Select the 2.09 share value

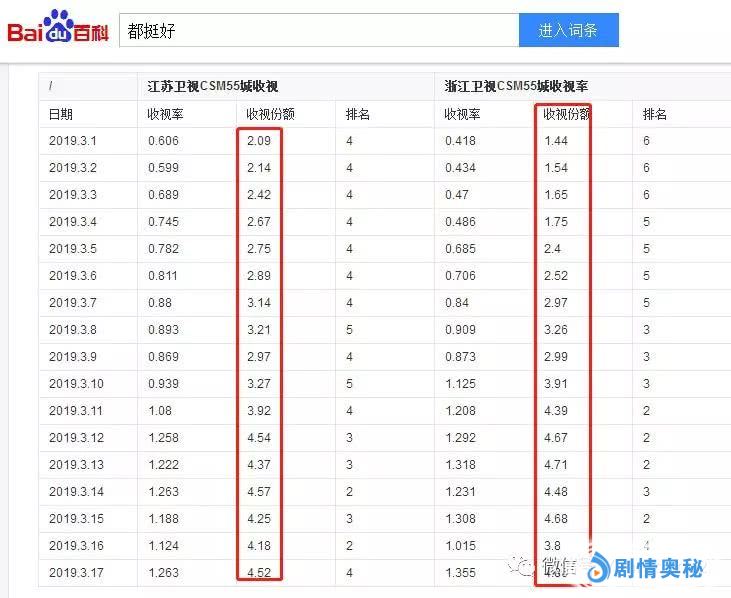(258, 141)
